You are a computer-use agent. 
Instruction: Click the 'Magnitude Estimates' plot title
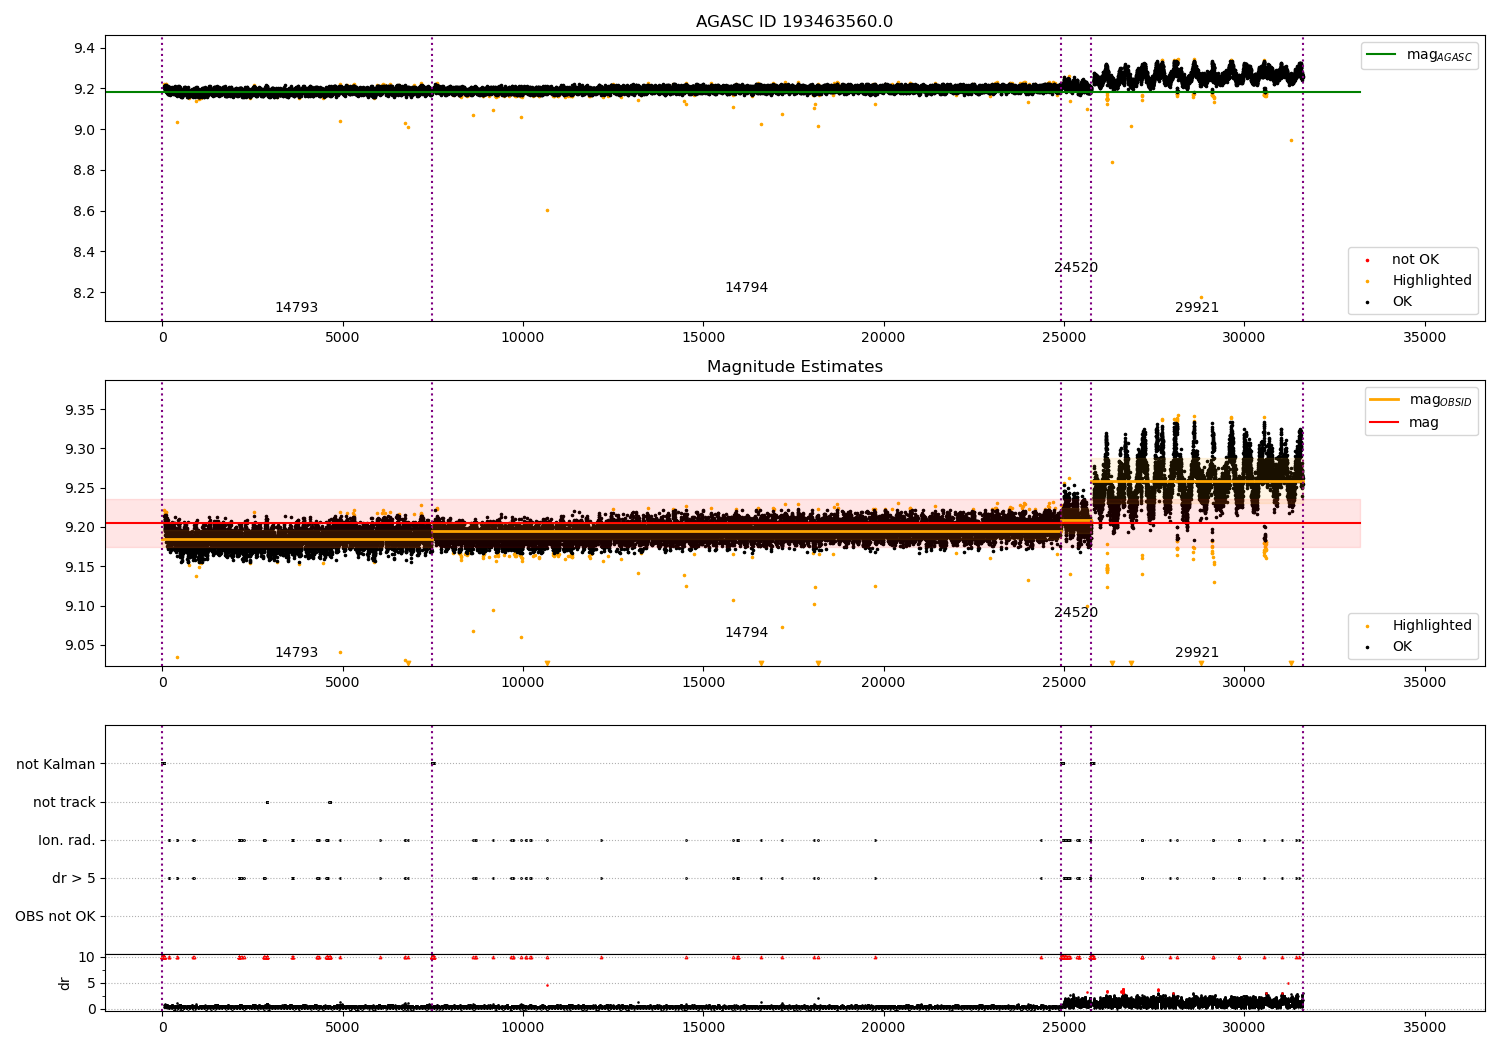pyautogui.click(x=794, y=367)
